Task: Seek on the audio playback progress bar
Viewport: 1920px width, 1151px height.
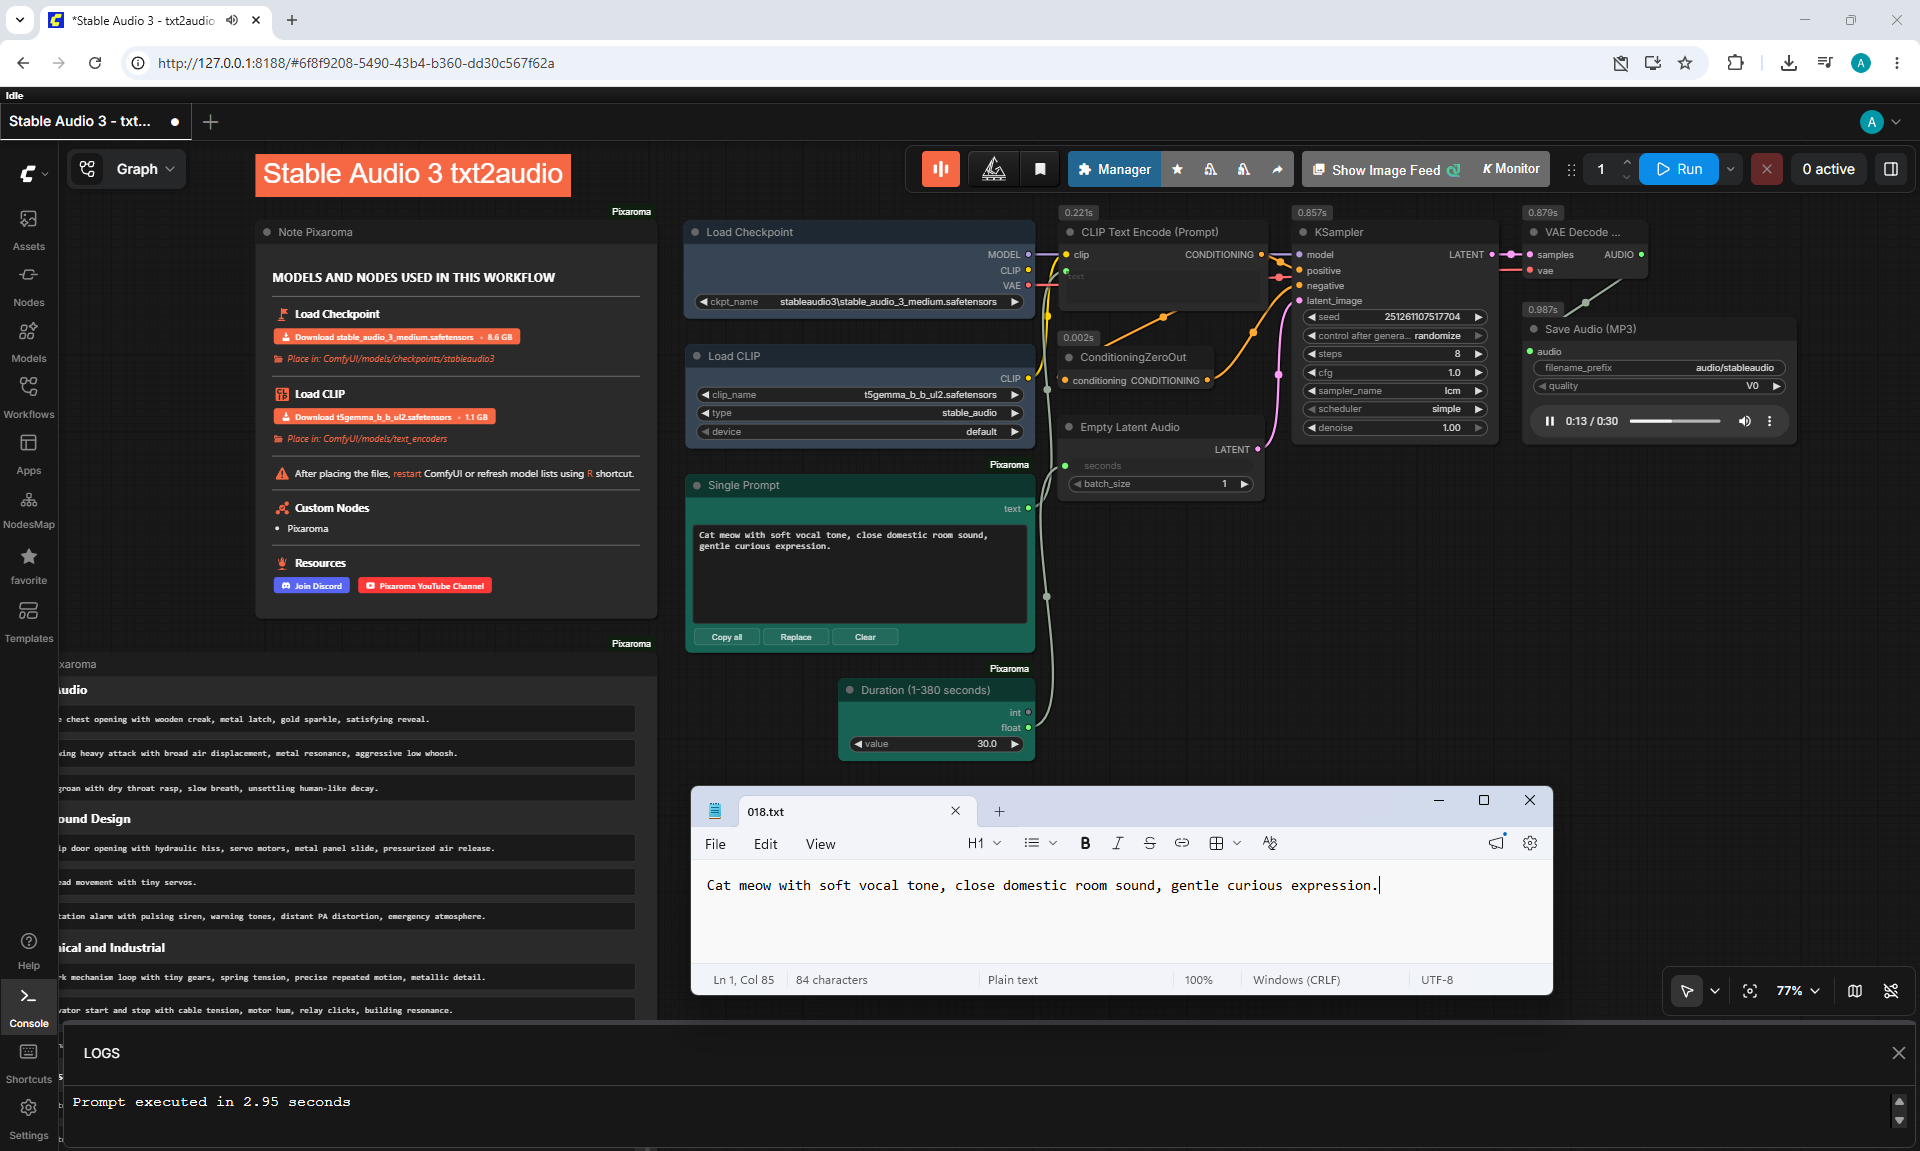Action: click(x=1674, y=421)
